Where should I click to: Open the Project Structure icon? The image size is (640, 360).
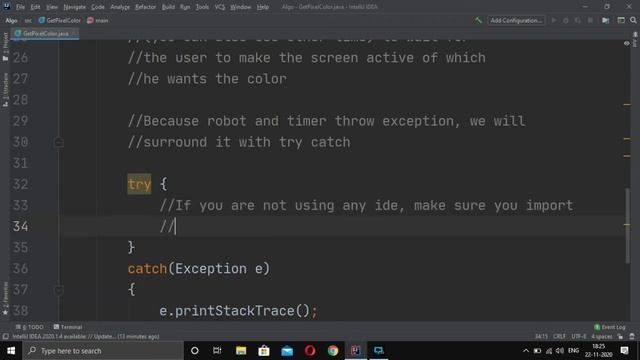click(606, 20)
